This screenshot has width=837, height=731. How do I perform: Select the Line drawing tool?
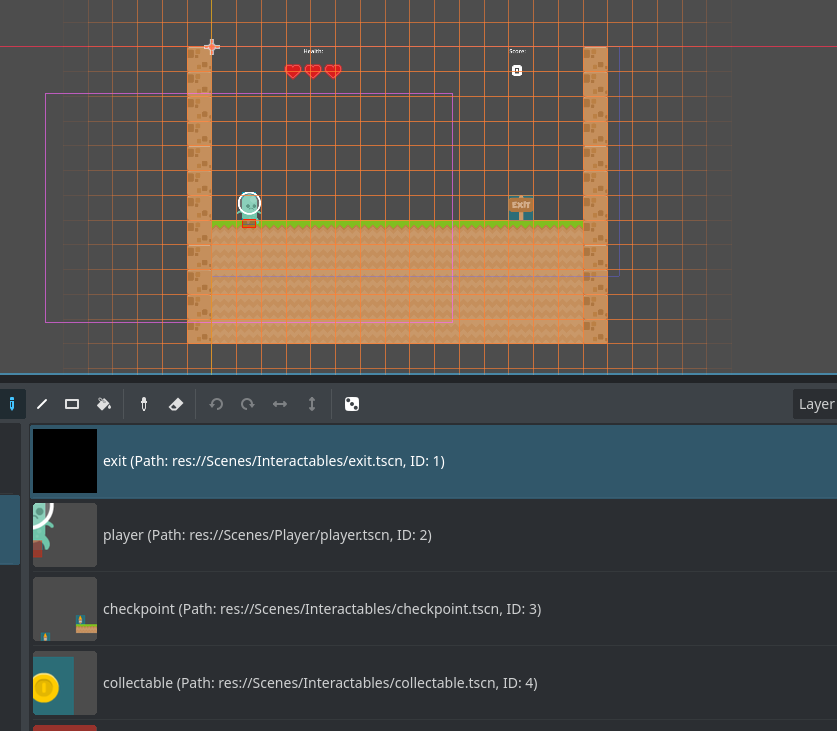[42, 404]
